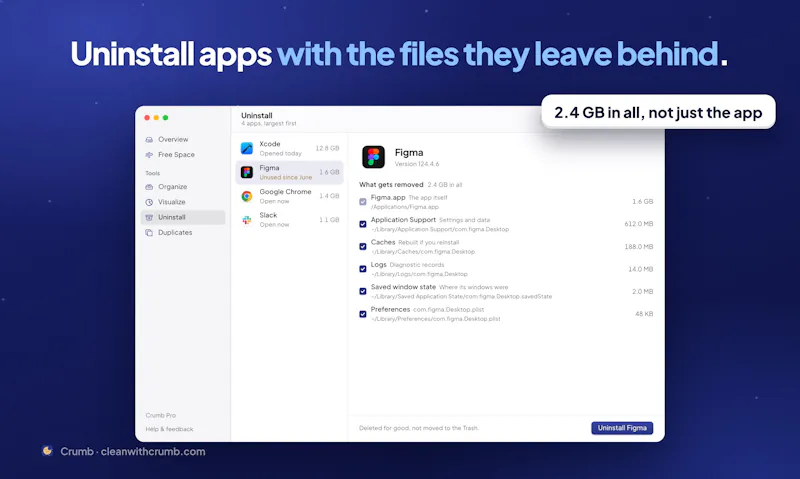Uncheck the Saved window state checkbox
The height and width of the screenshot is (479, 800).
pos(363,291)
